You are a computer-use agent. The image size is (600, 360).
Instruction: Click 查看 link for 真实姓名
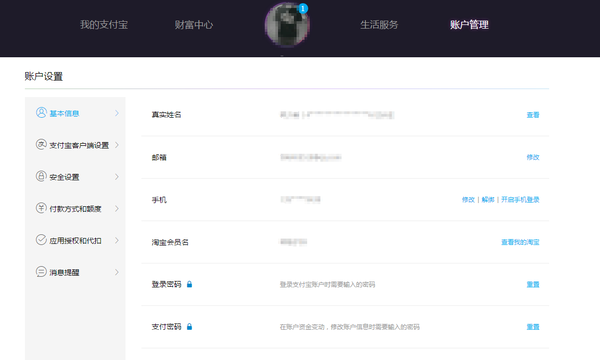point(533,115)
